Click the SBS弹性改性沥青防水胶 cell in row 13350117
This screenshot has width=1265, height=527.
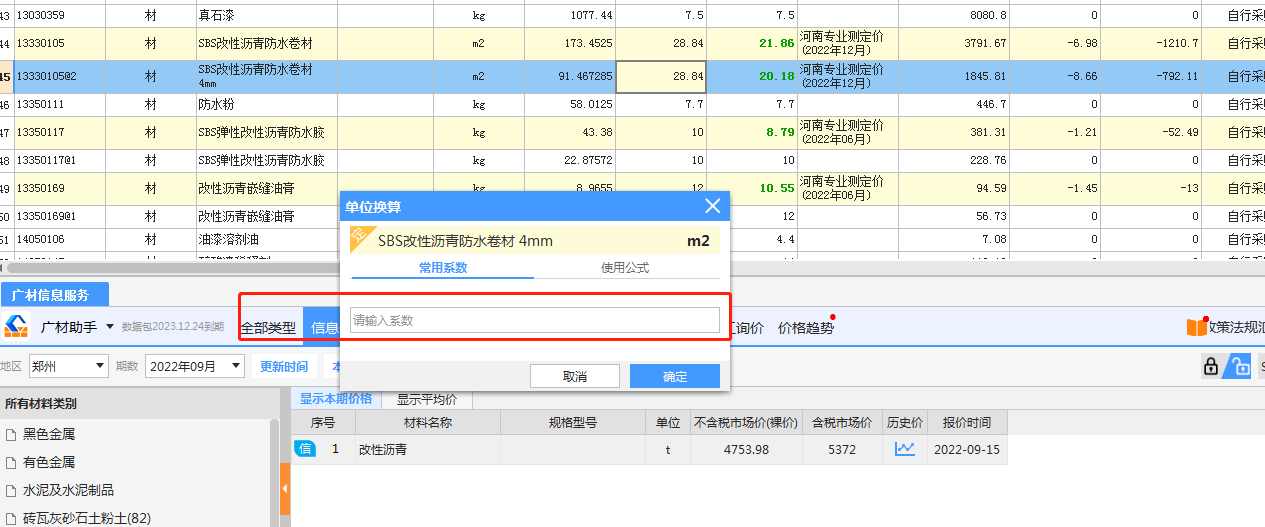266,132
